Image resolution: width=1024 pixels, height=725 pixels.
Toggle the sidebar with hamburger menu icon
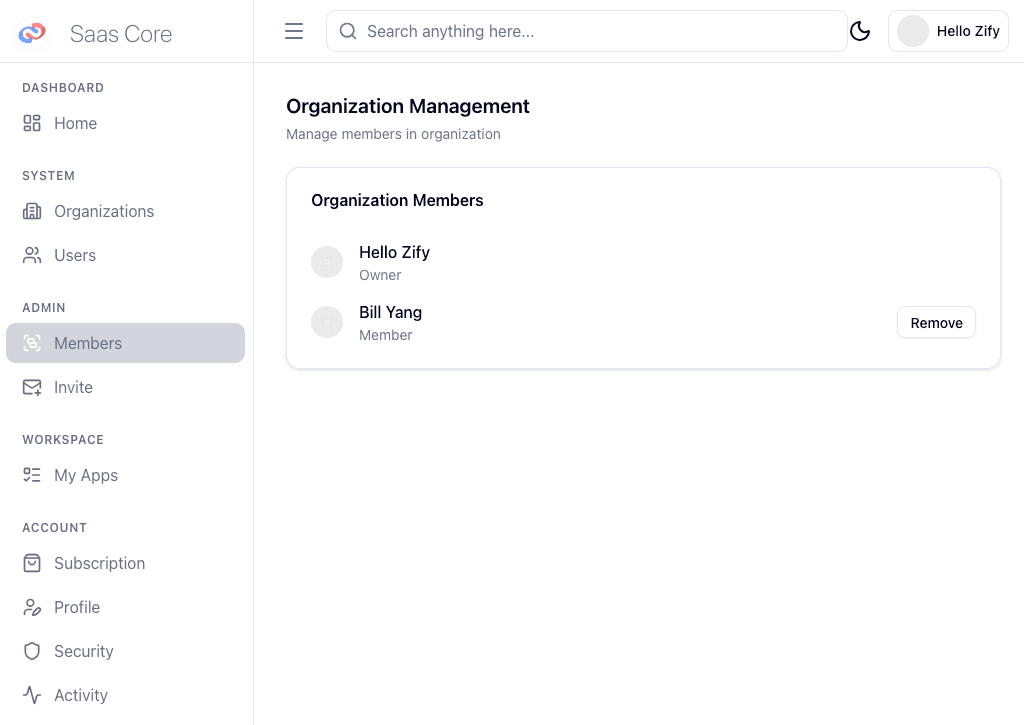coord(294,31)
